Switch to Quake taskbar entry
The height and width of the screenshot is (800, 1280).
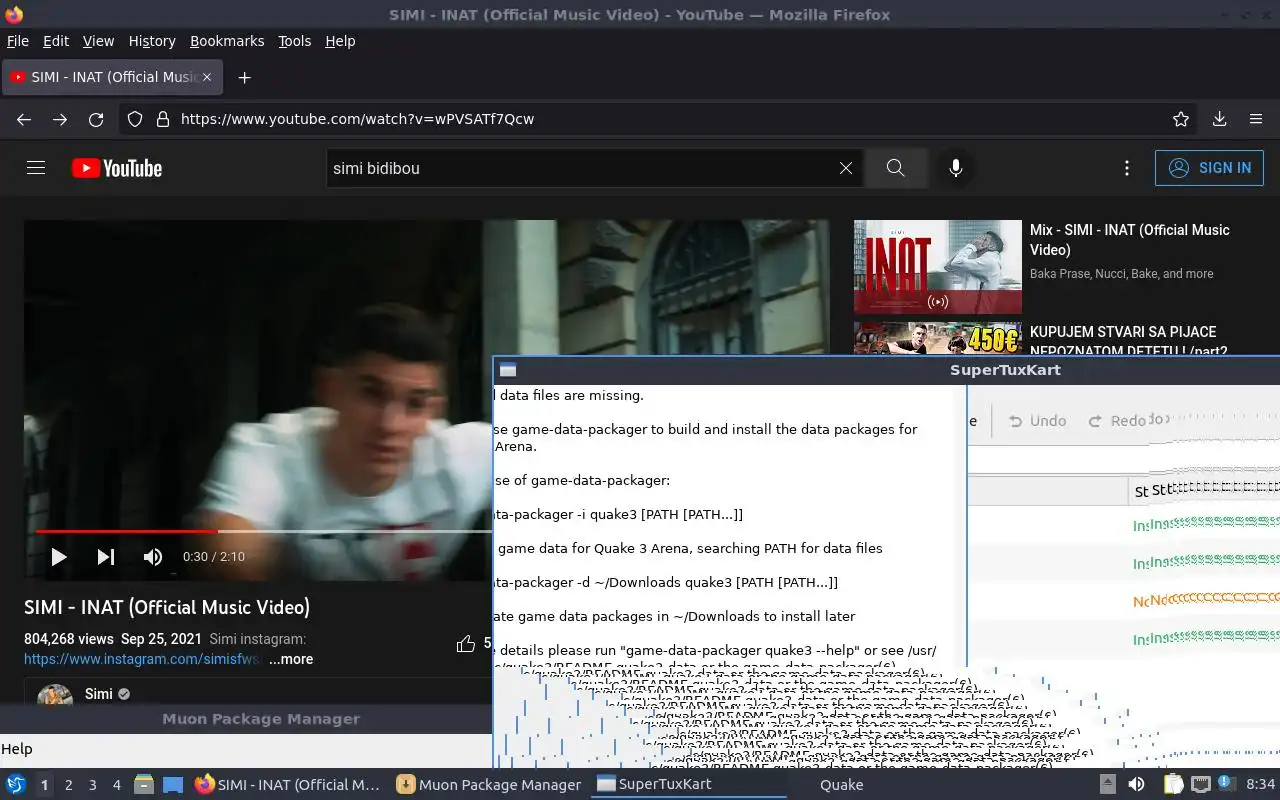coord(842,785)
